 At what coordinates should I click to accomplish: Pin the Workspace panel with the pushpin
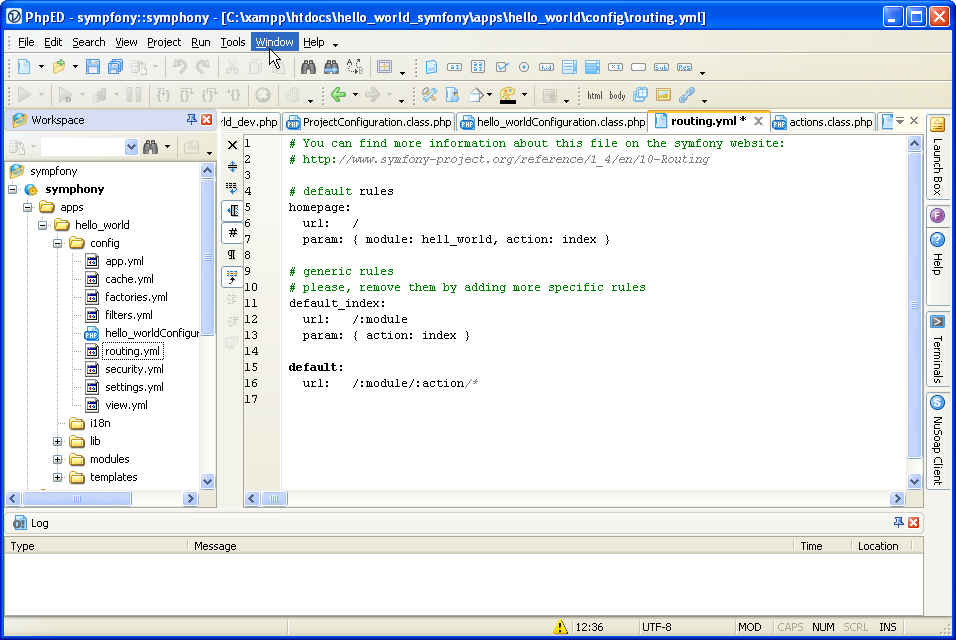coord(192,120)
